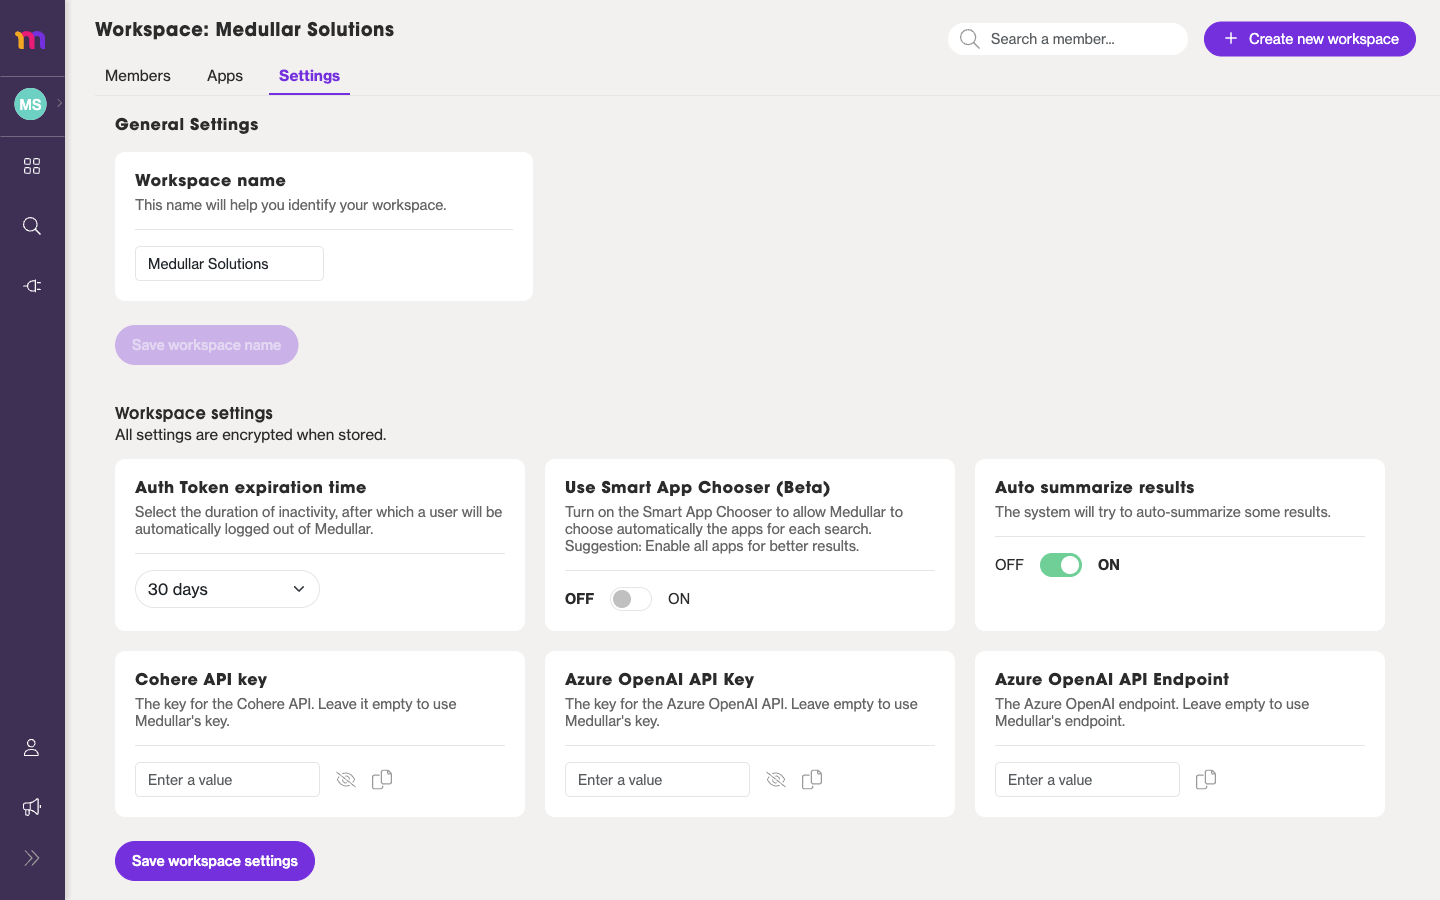This screenshot has height=900, width=1440.
Task: Click 'All settings are encrypted when stored.' text
Action: tap(251, 435)
